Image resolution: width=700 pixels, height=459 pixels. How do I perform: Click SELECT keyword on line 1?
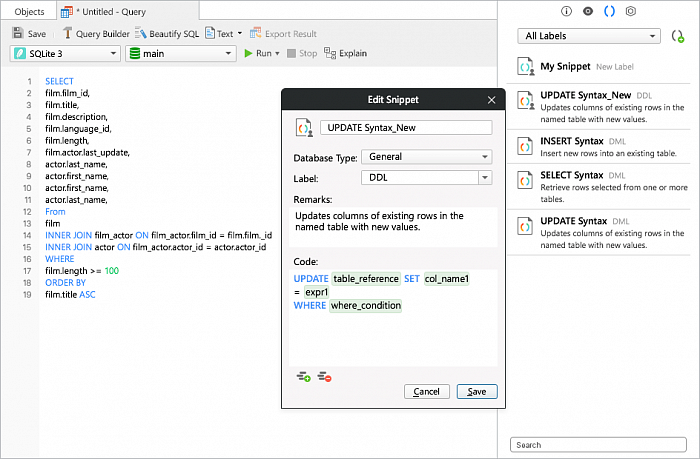pyautogui.click(x=59, y=81)
